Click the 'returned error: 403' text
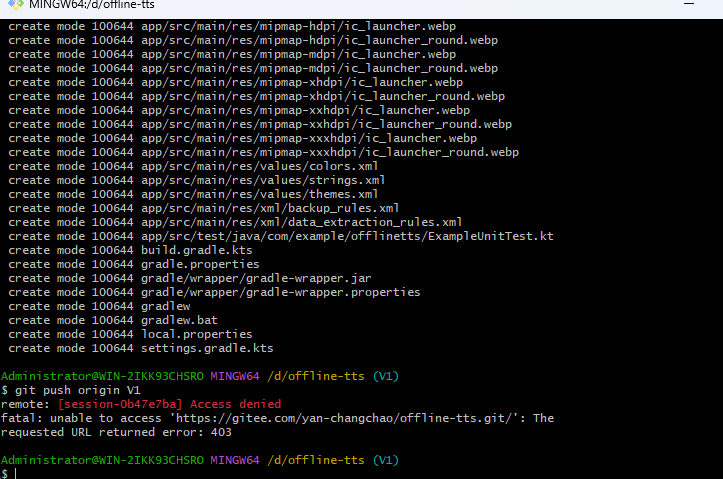 165,432
